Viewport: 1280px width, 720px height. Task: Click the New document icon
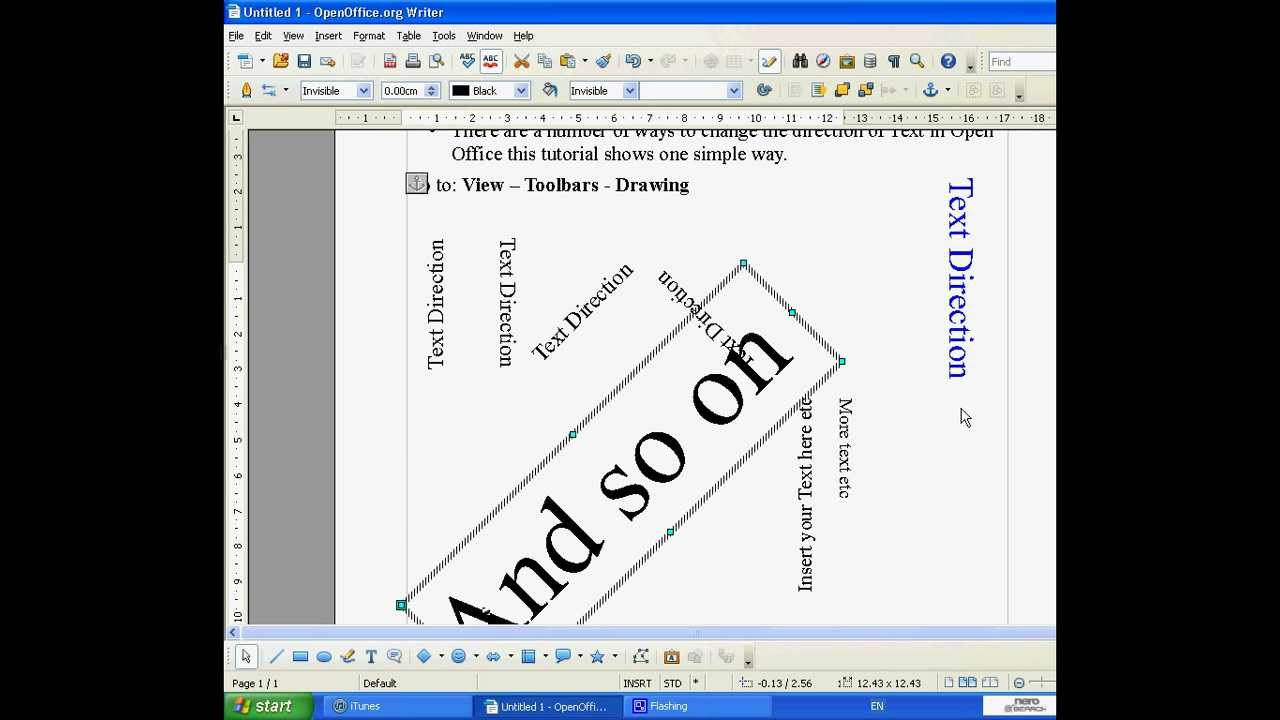pos(245,62)
